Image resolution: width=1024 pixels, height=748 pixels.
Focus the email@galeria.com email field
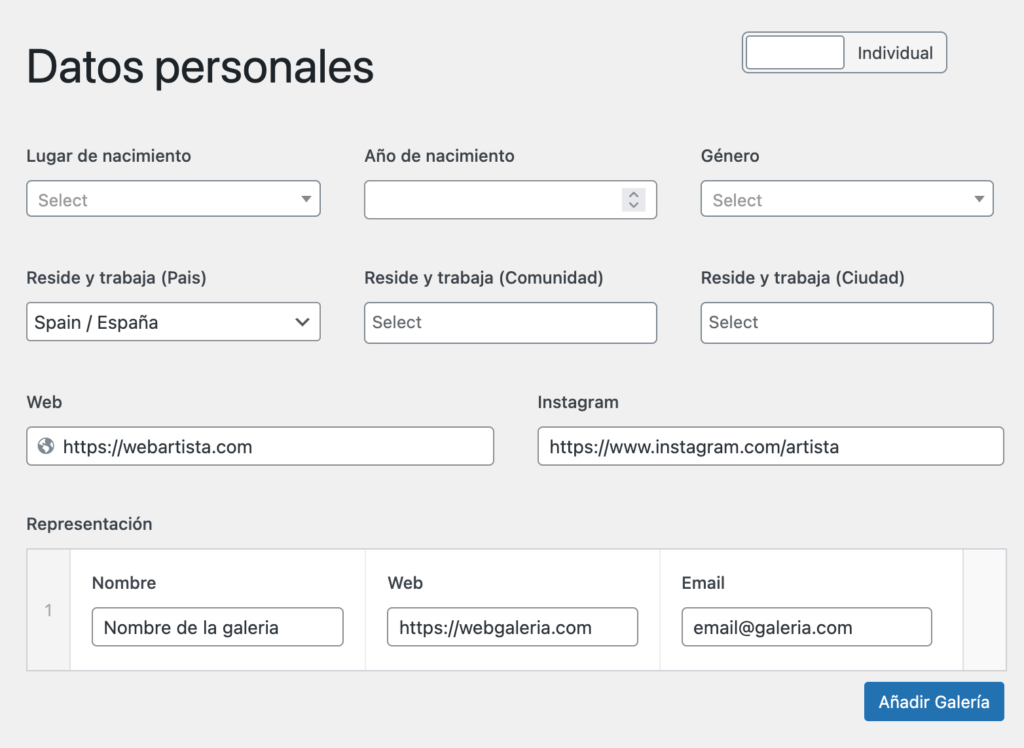click(806, 627)
